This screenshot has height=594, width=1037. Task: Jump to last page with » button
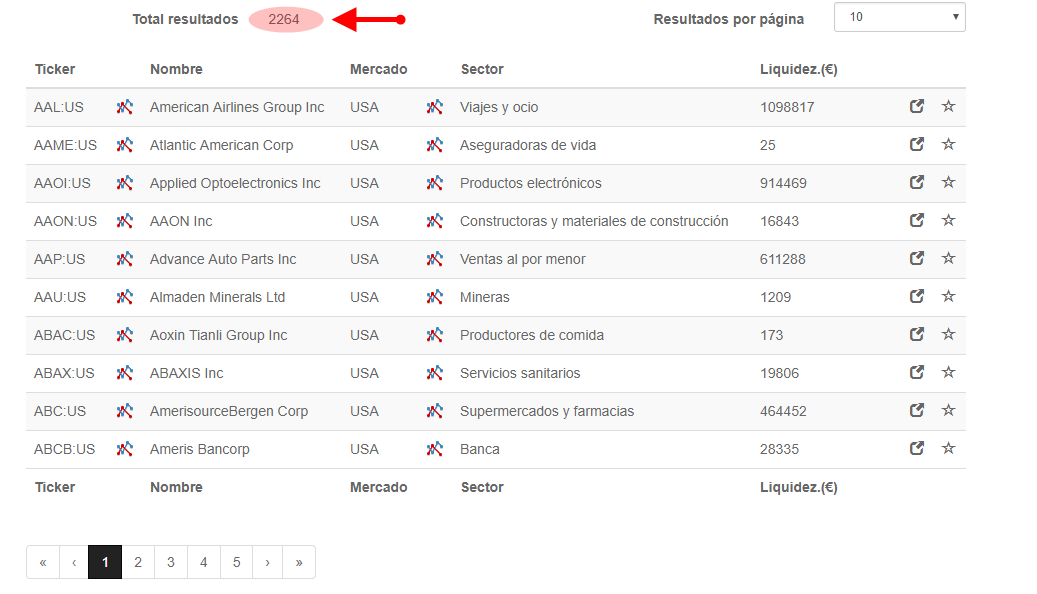click(299, 562)
